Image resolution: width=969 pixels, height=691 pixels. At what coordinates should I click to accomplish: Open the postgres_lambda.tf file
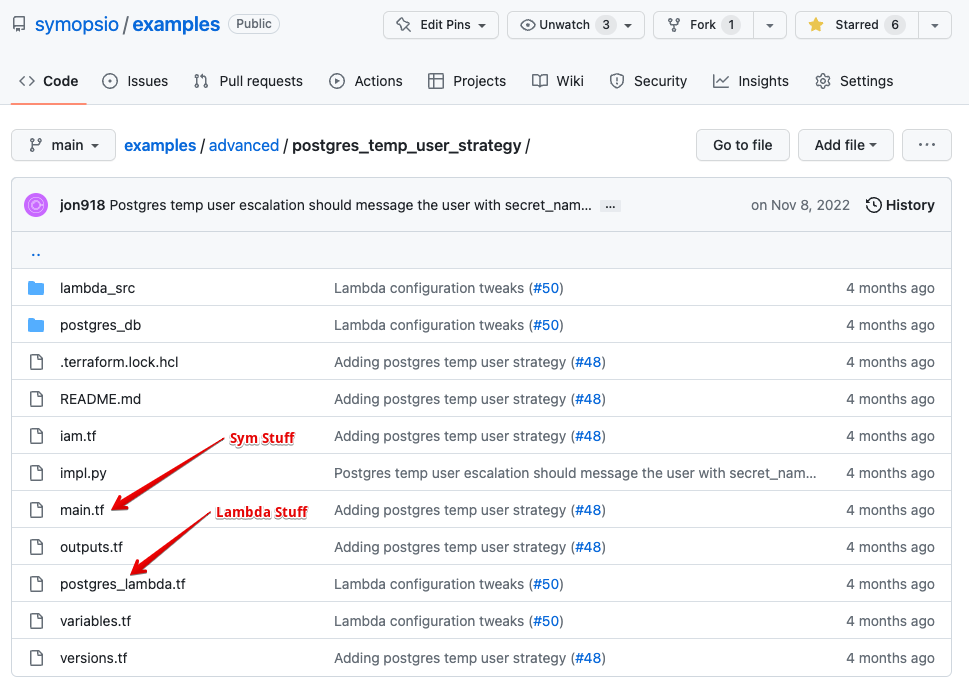point(122,585)
